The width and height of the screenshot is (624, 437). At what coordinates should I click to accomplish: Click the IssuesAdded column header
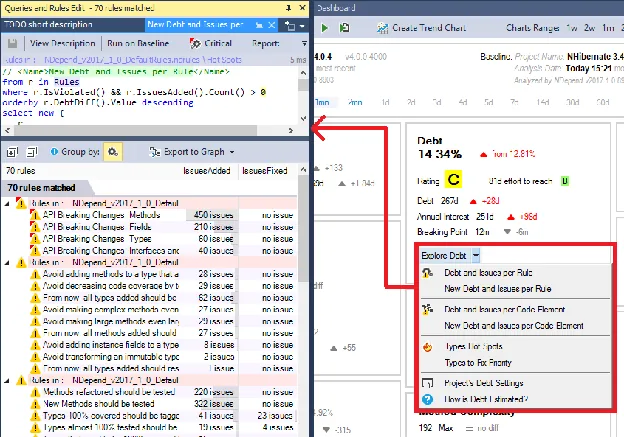click(207, 171)
